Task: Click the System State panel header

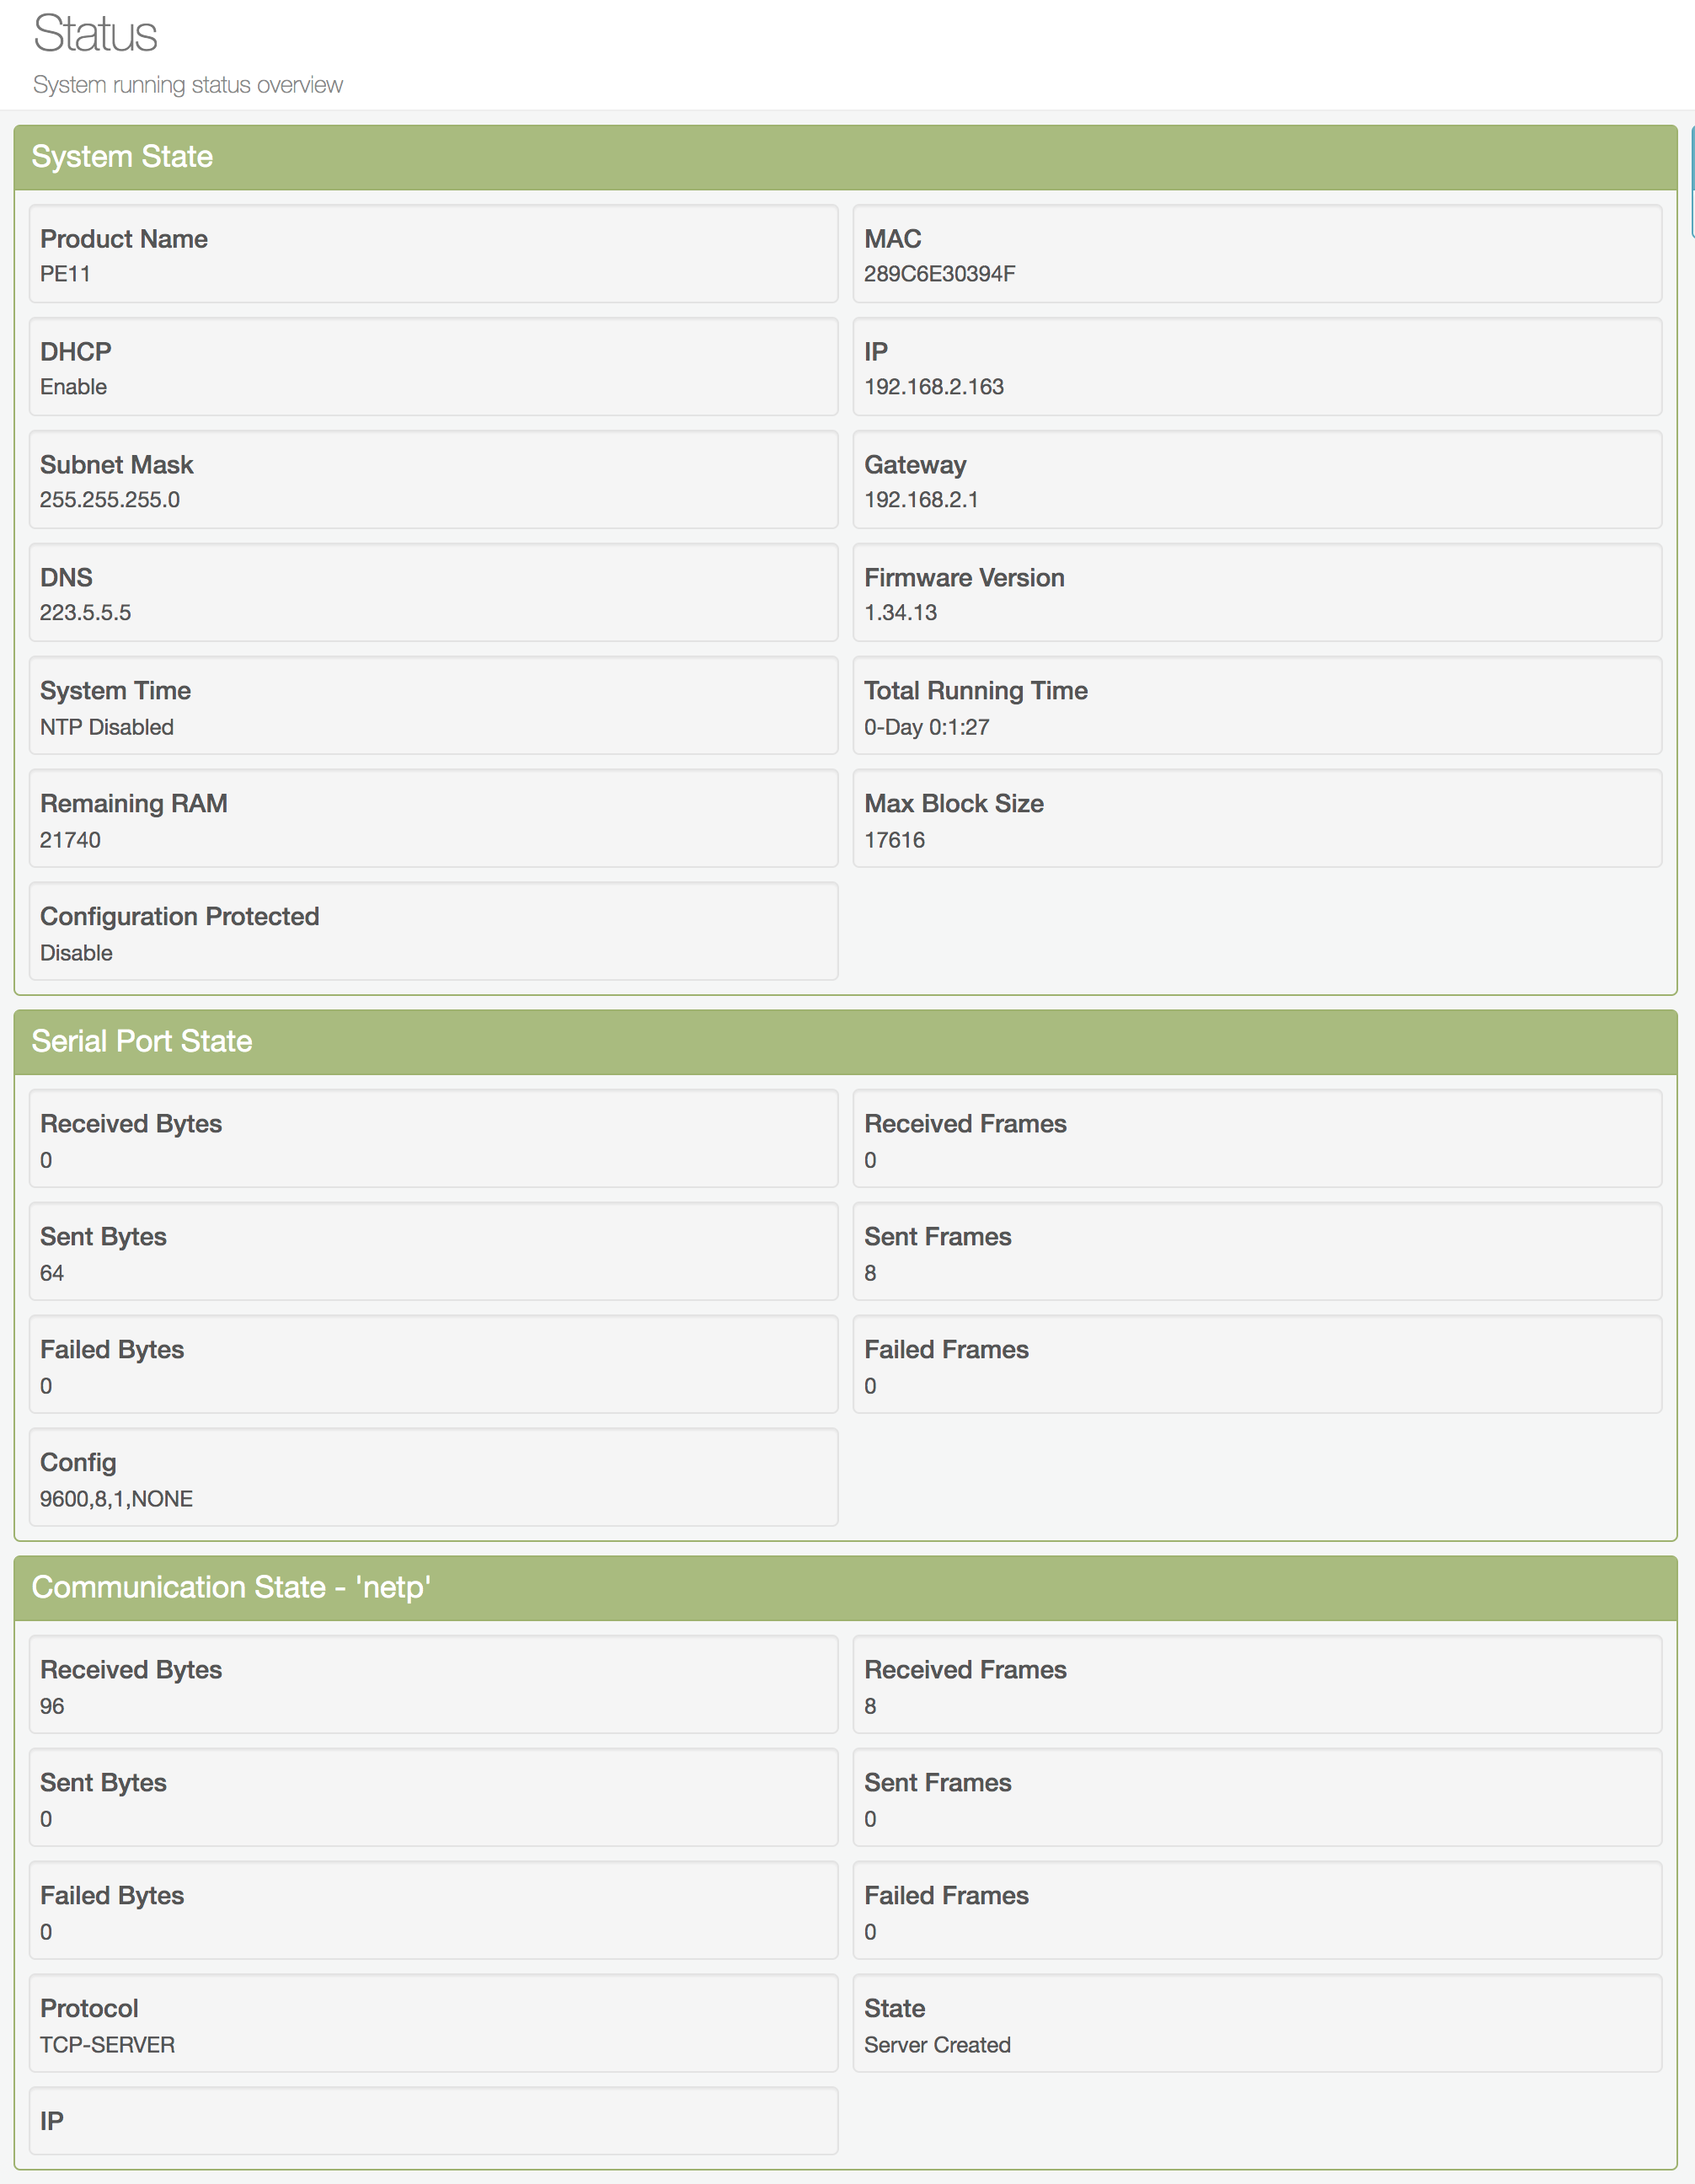Action: coord(122,157)
